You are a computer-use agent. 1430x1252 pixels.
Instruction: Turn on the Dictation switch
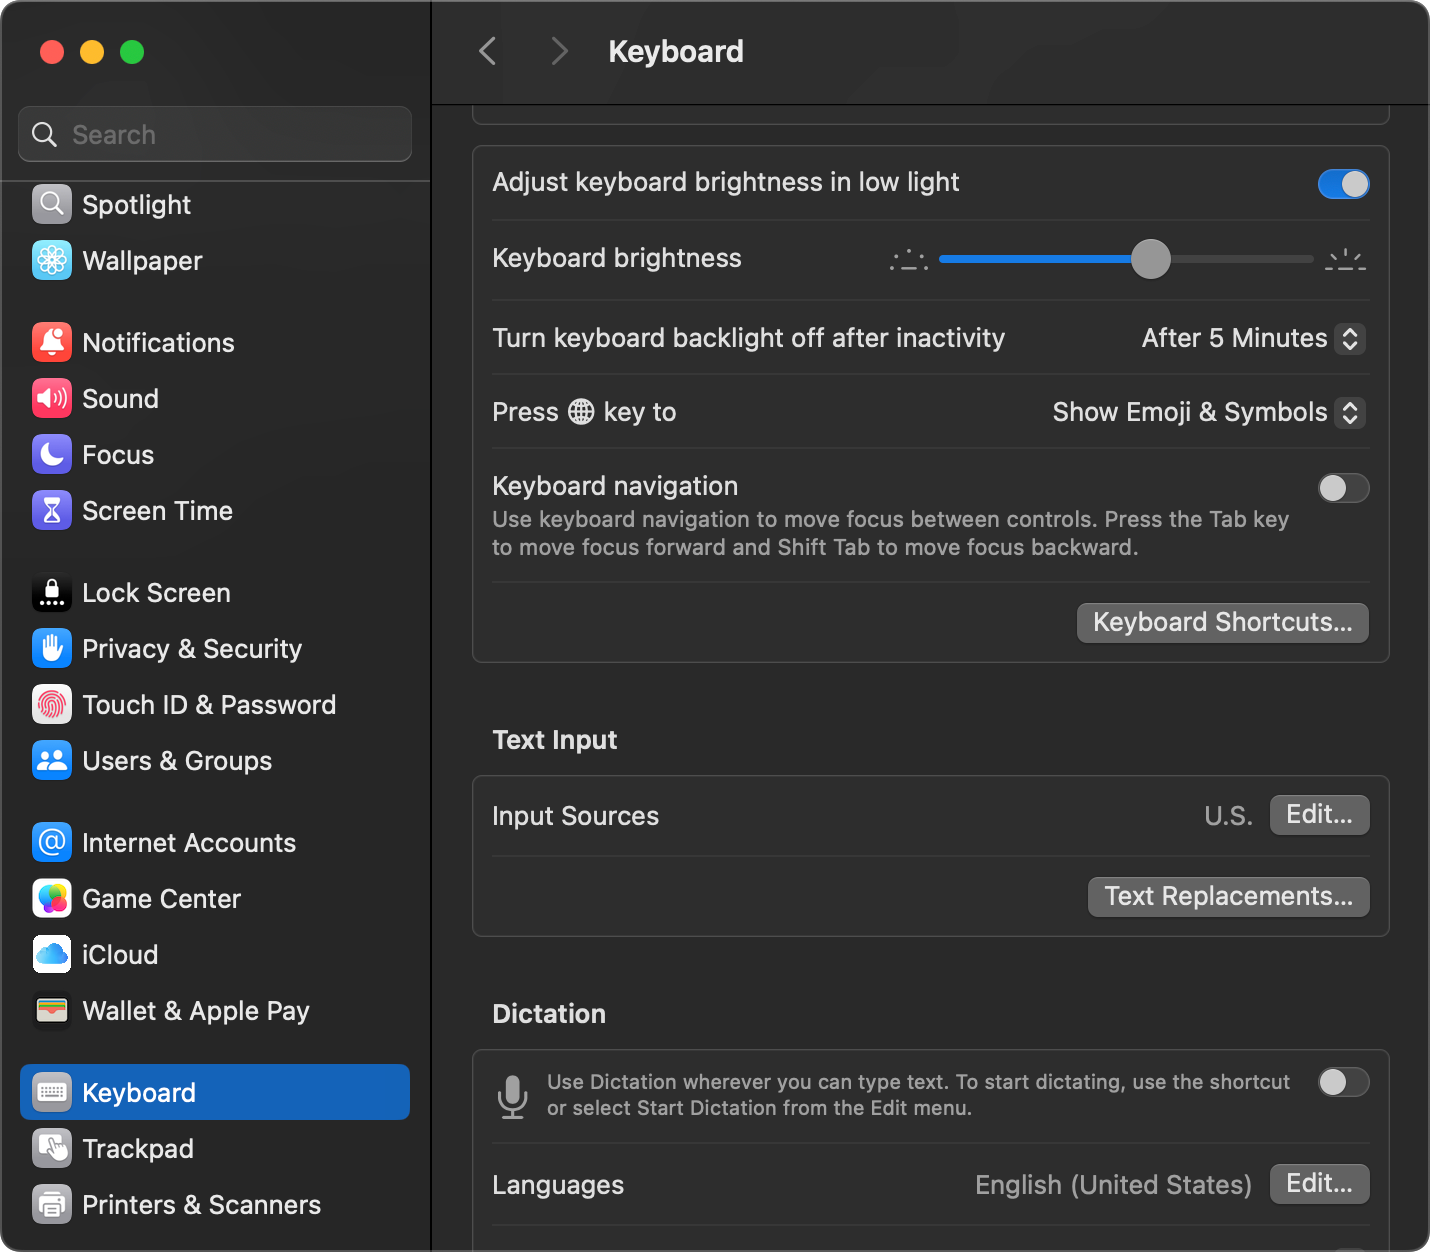pos(1343,1082)
